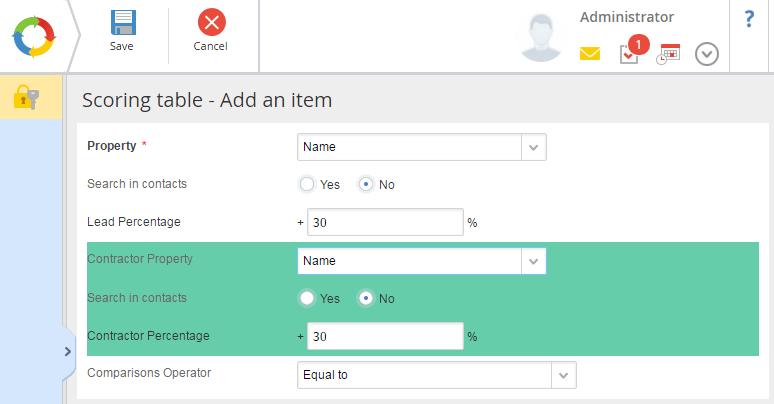
Task: Expand the user menu circled chevron
Action: tap(707, 54)
